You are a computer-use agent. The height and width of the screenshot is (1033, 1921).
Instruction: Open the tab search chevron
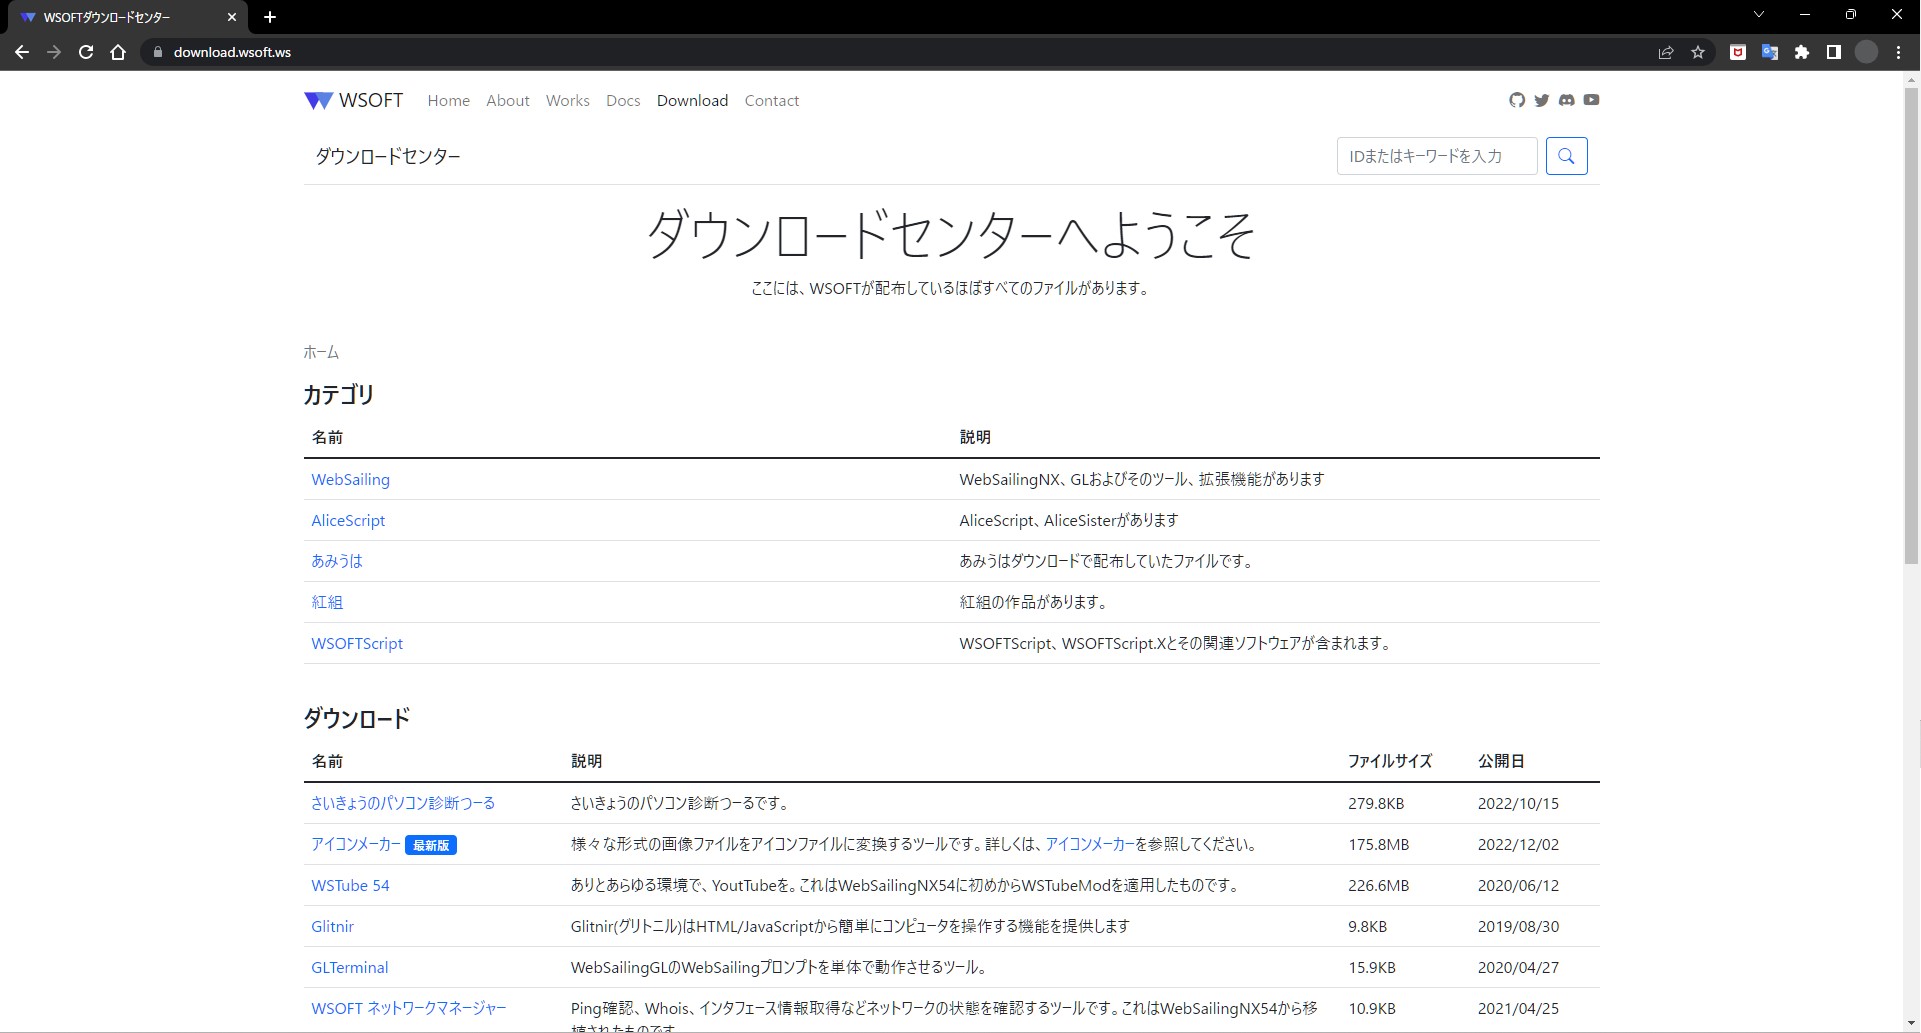[1758, 14]
